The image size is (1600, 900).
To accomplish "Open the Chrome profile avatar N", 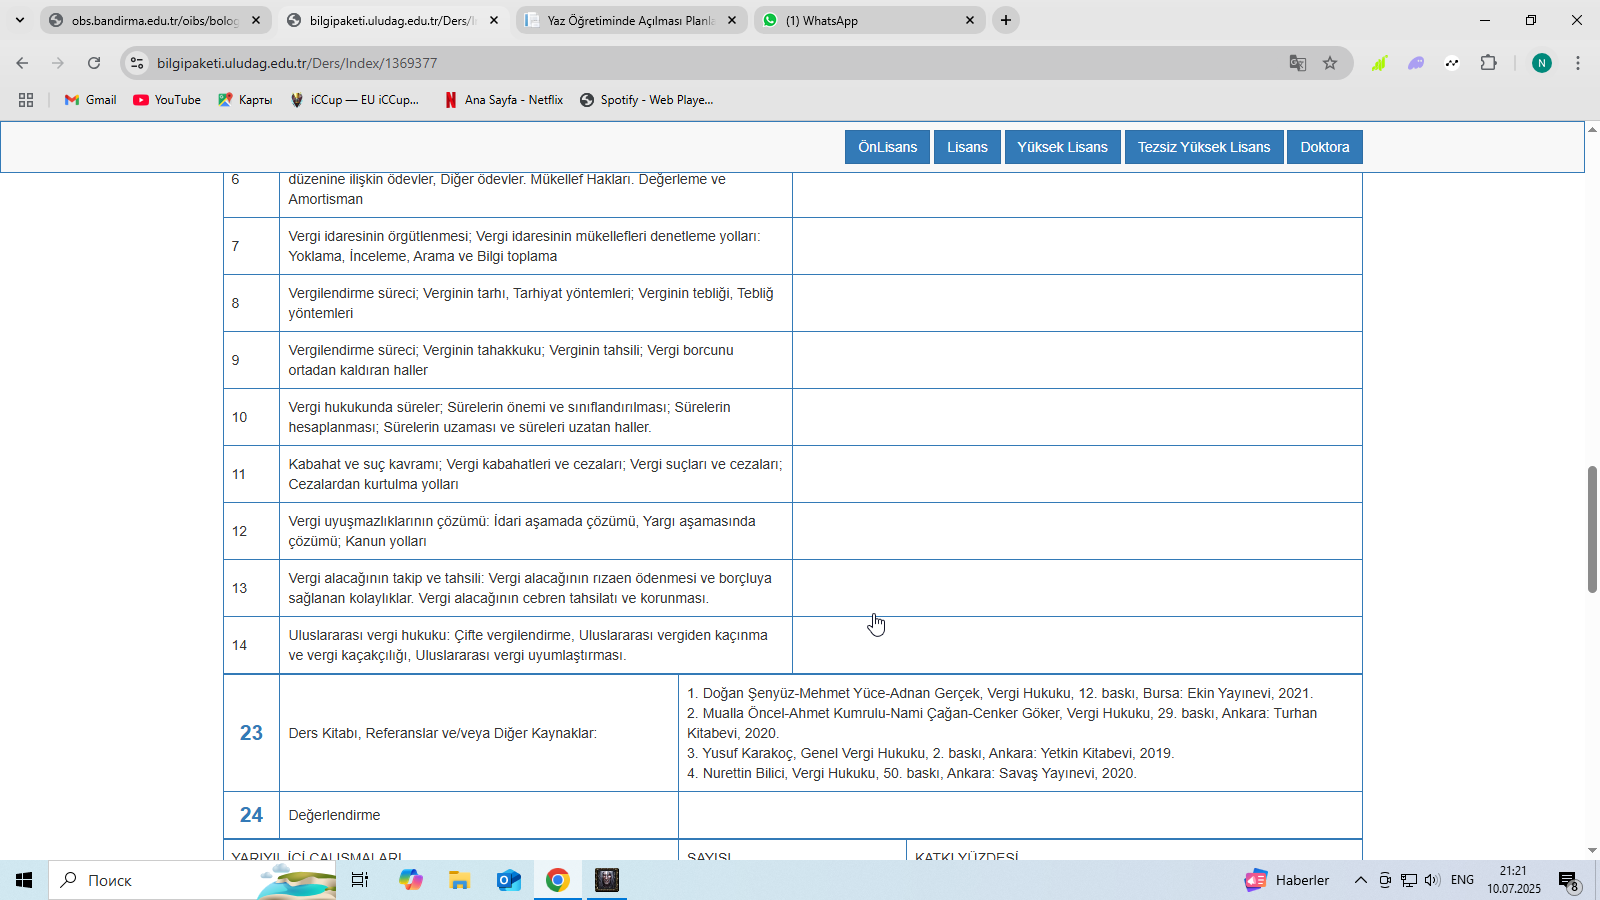I will coord(1542,63).
